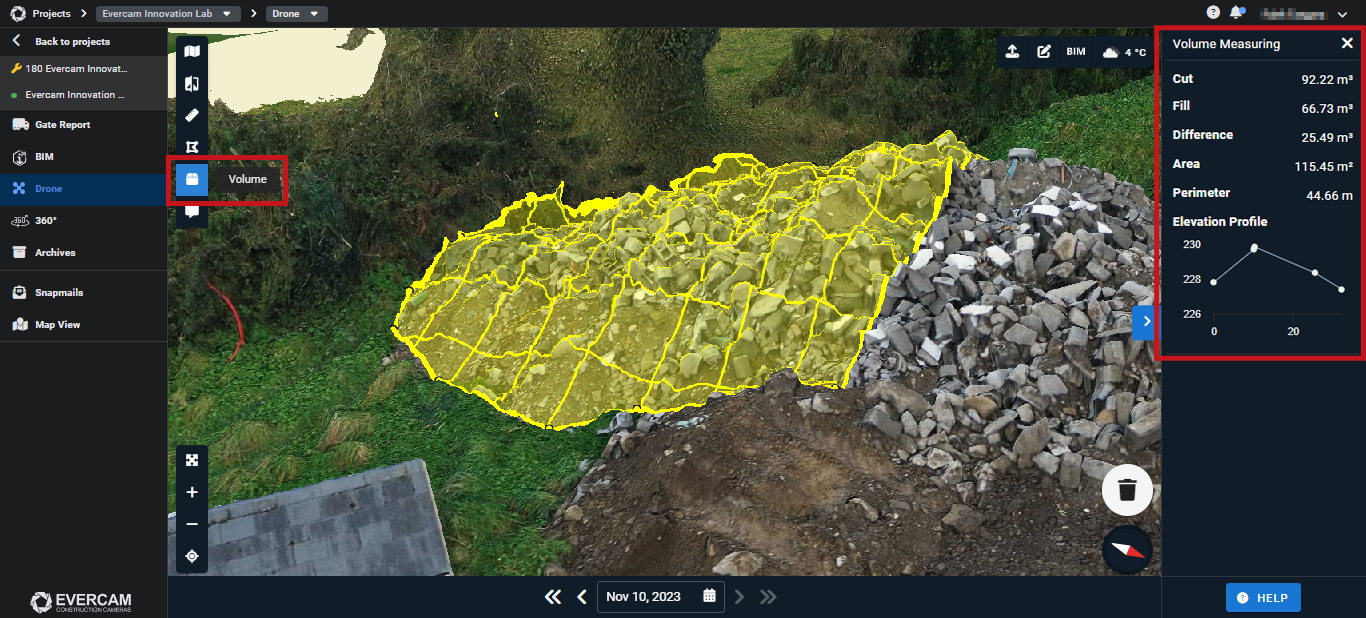The width and height of the screenshot is (1366, 618).
Task: Click the Difference value 25.49 m³
Action: pos(1327,137)
